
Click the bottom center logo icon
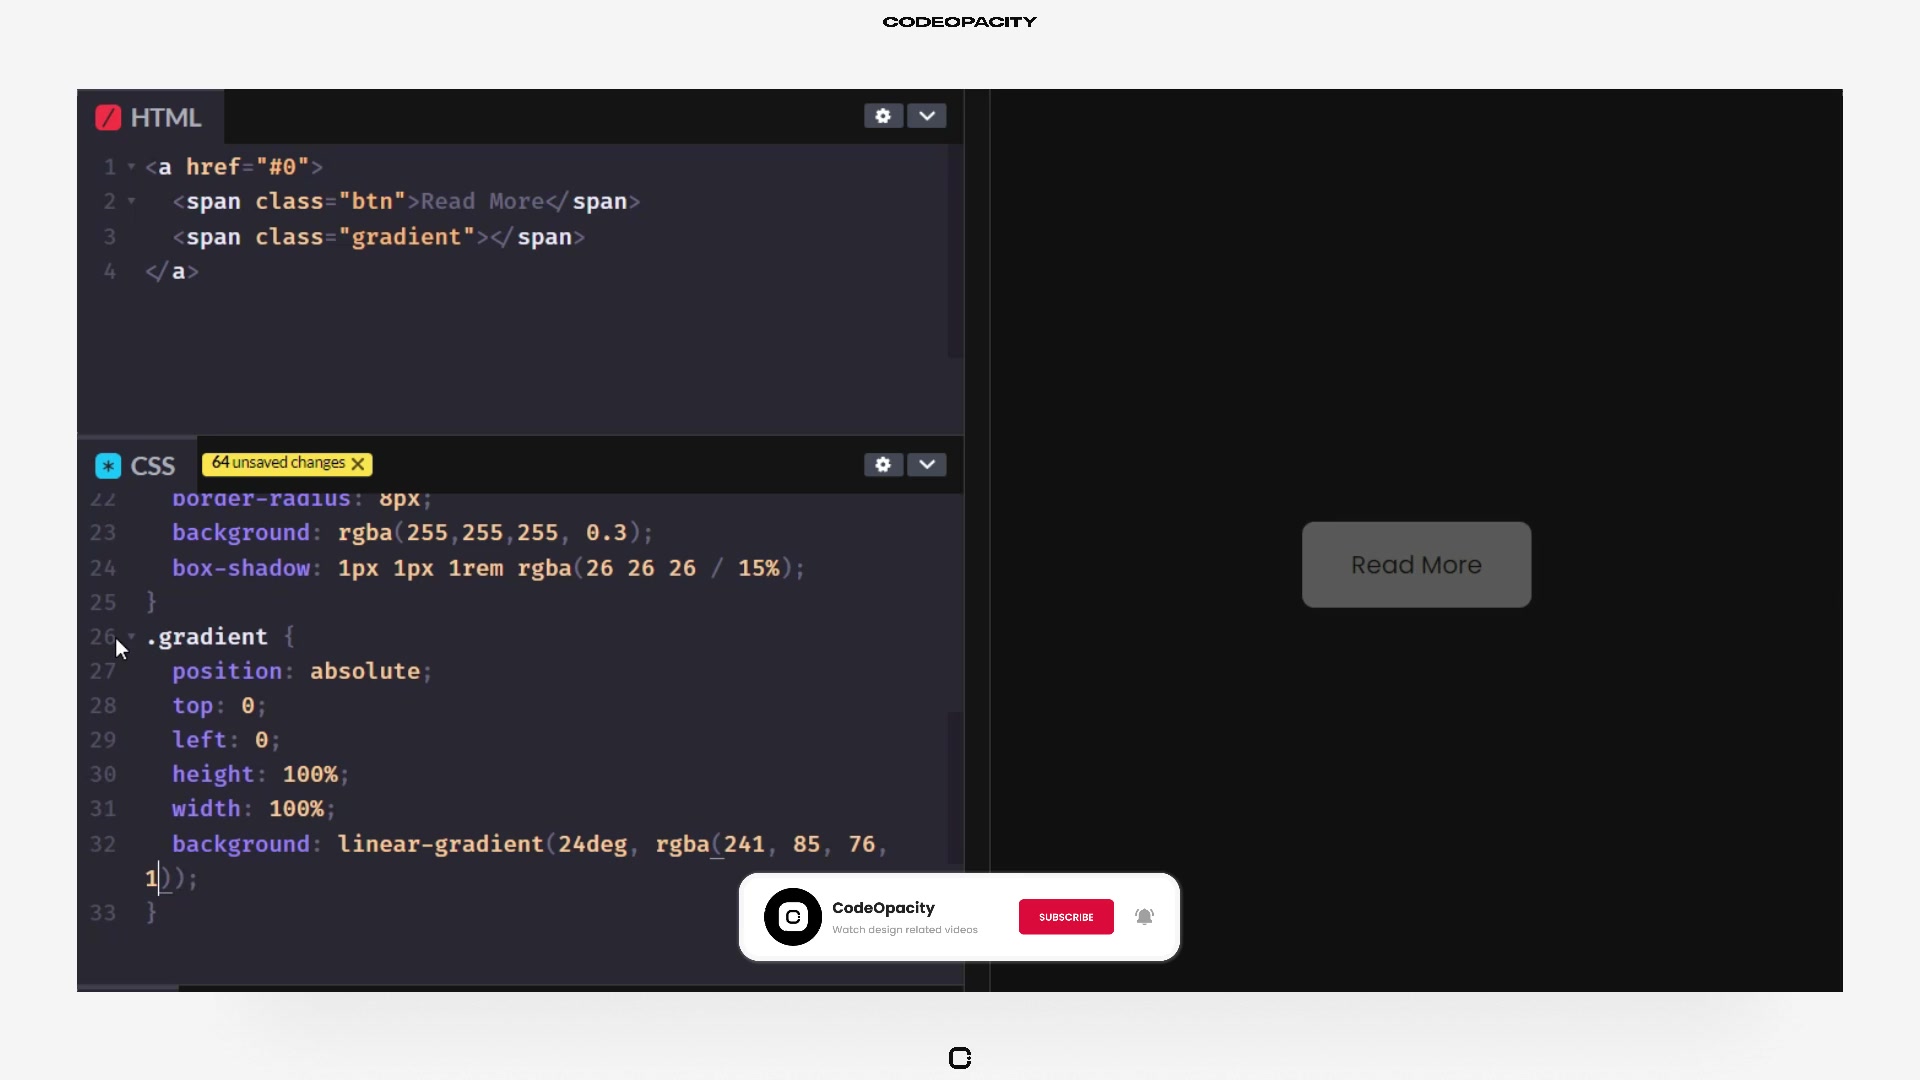(x=960, y=1058)
